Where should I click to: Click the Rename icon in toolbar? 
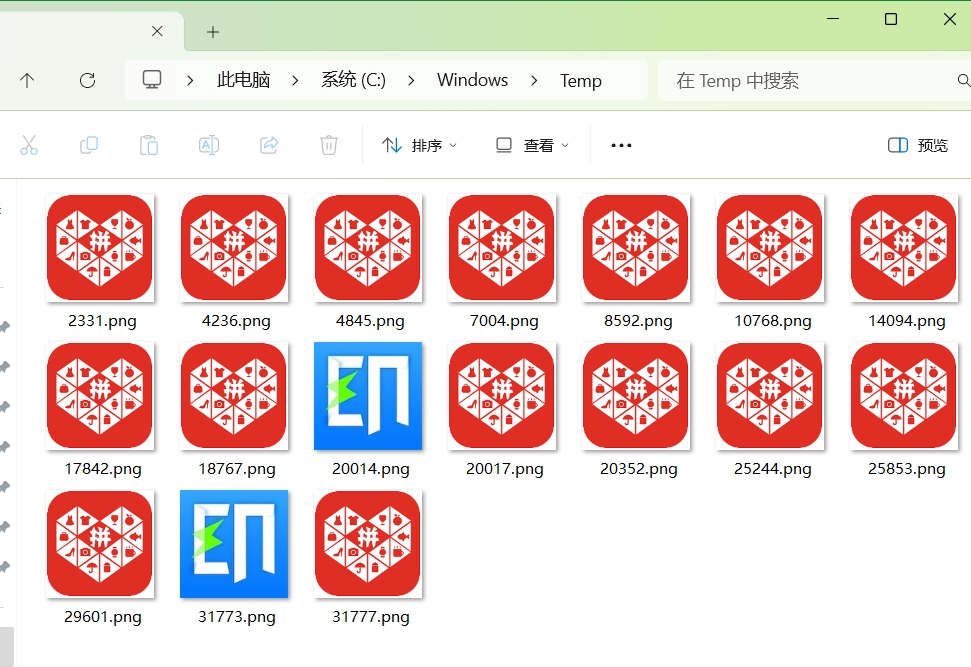tap(209, 145)
